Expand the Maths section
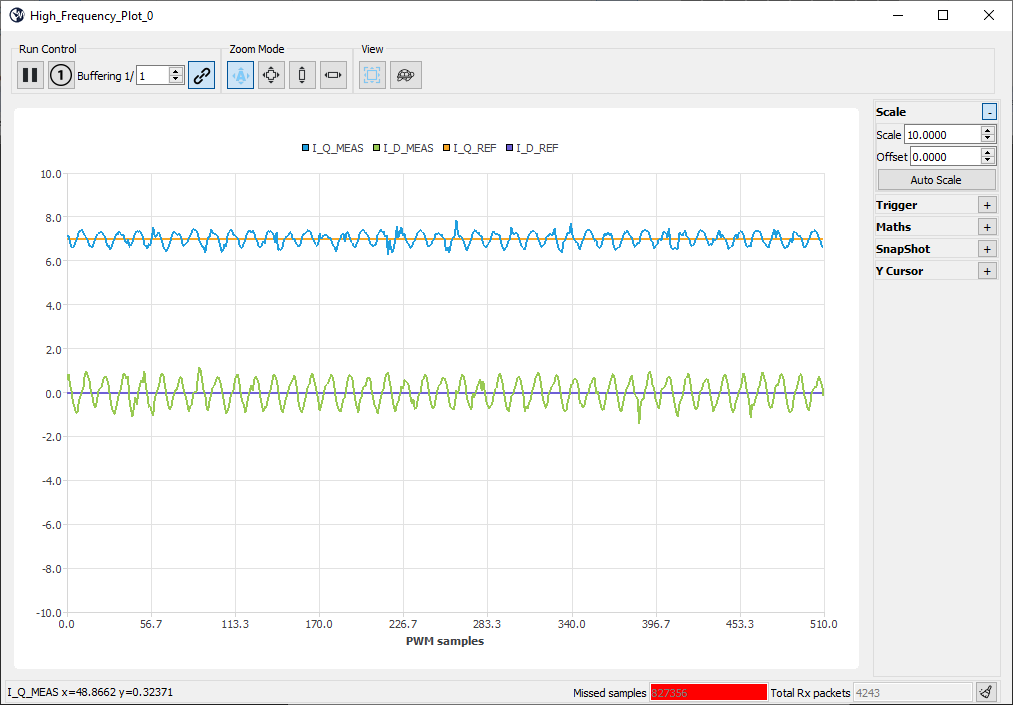The height and width of the screenshot is (705, 1013). (987, 226)
